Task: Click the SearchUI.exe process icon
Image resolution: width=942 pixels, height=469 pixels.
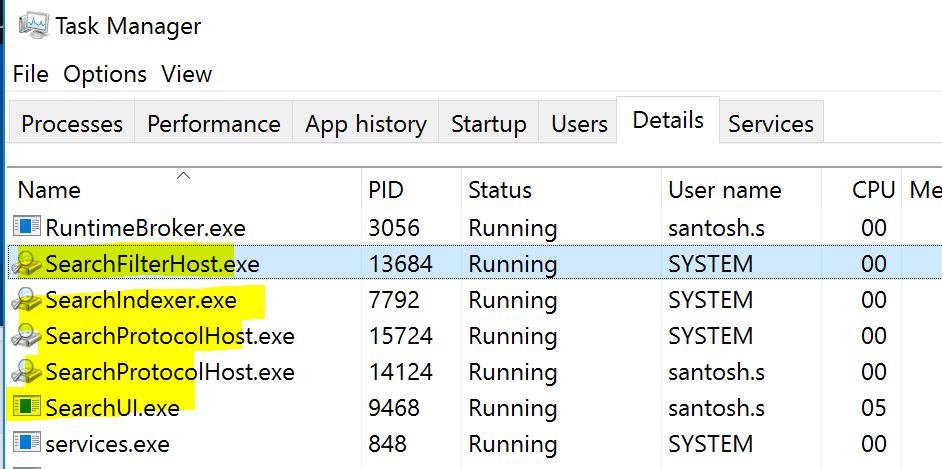Action: (26, 408)
